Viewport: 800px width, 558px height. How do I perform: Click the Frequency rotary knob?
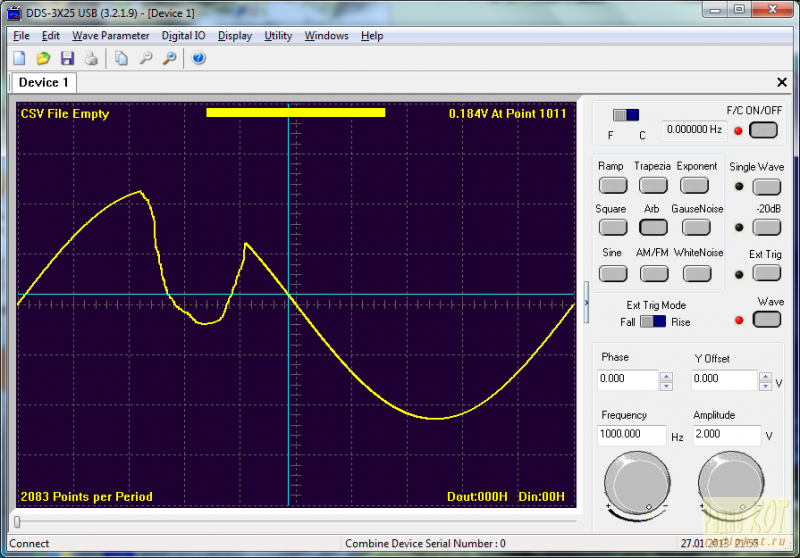(x=637, y=484)
